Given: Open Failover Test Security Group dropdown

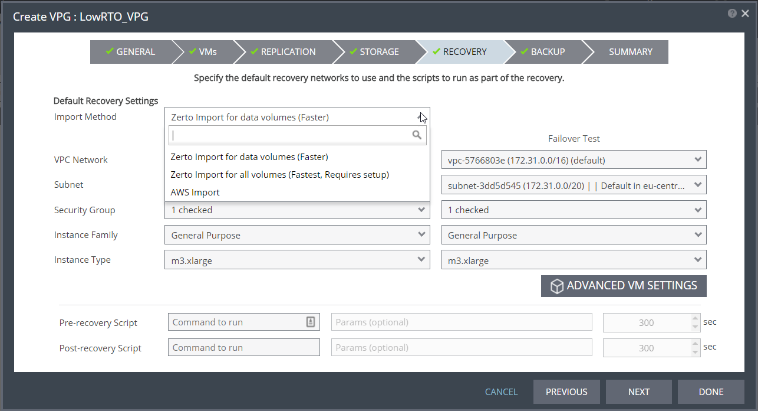Looking at the screenshot, I should click(x=574, y=210).
